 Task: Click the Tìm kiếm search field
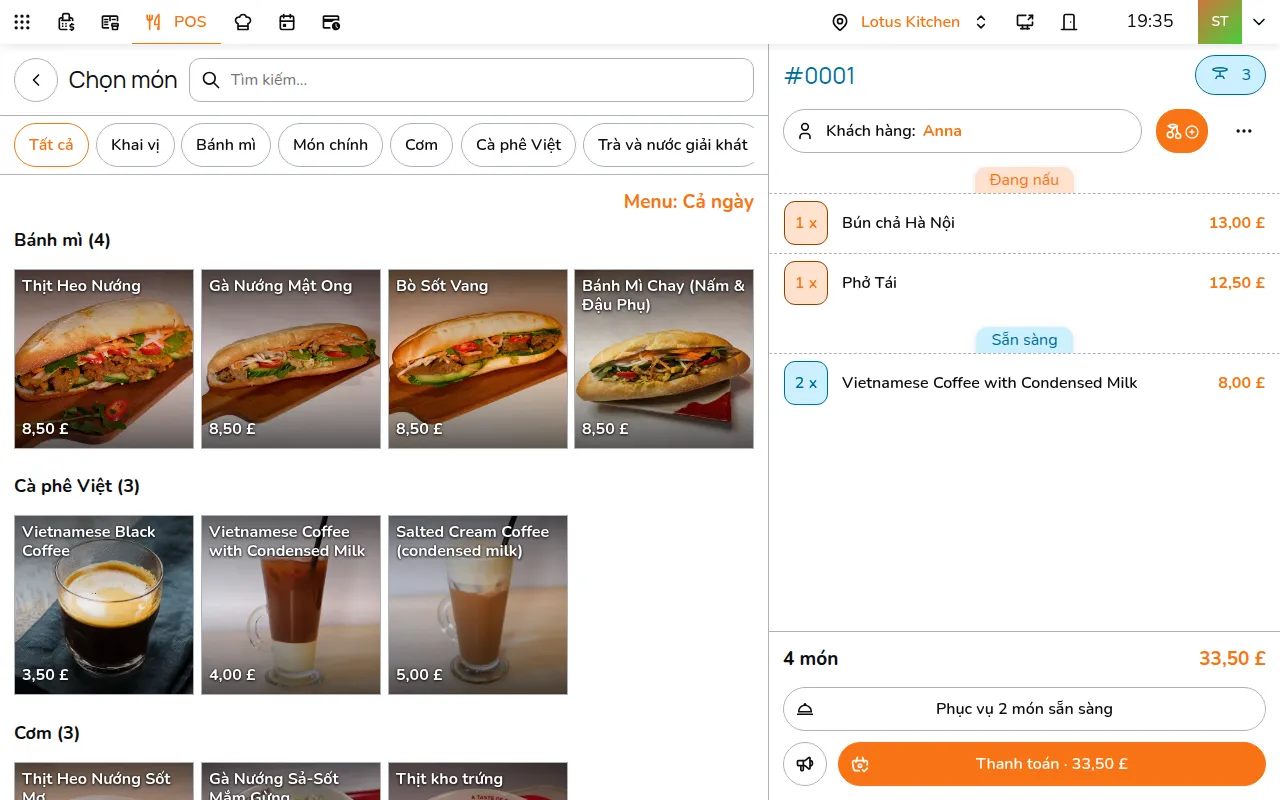471,80
